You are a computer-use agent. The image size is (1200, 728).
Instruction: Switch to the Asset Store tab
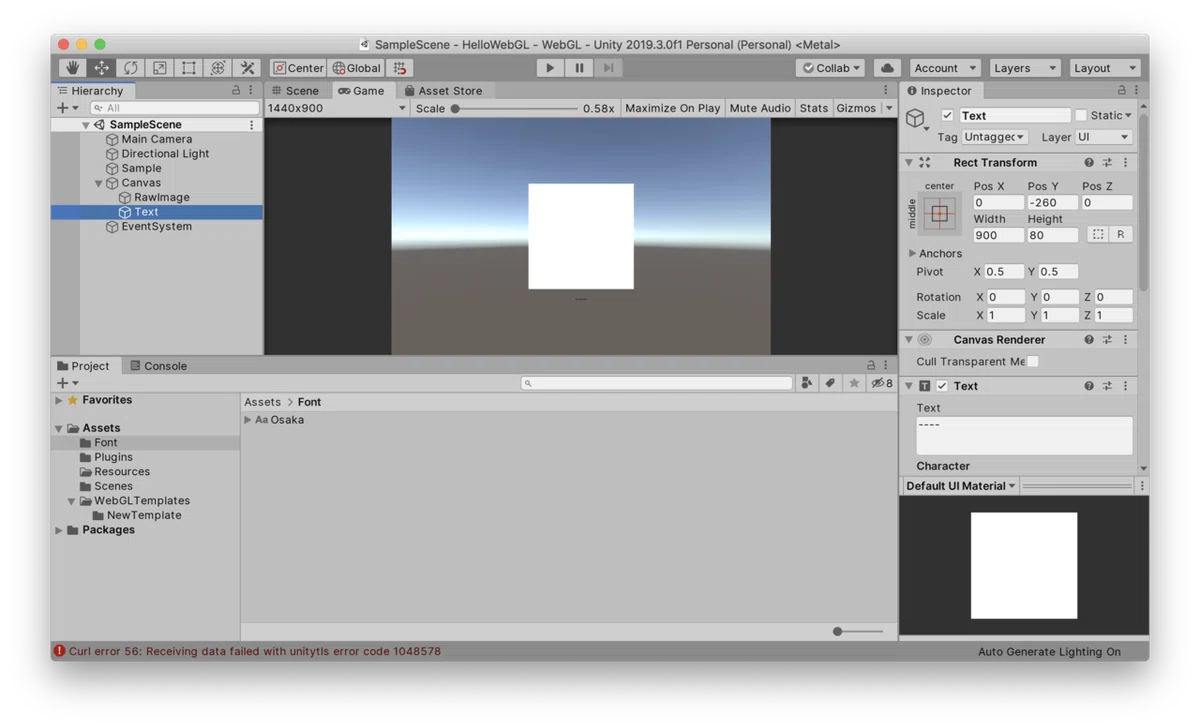pyautogui.click(x=442, y=91)
